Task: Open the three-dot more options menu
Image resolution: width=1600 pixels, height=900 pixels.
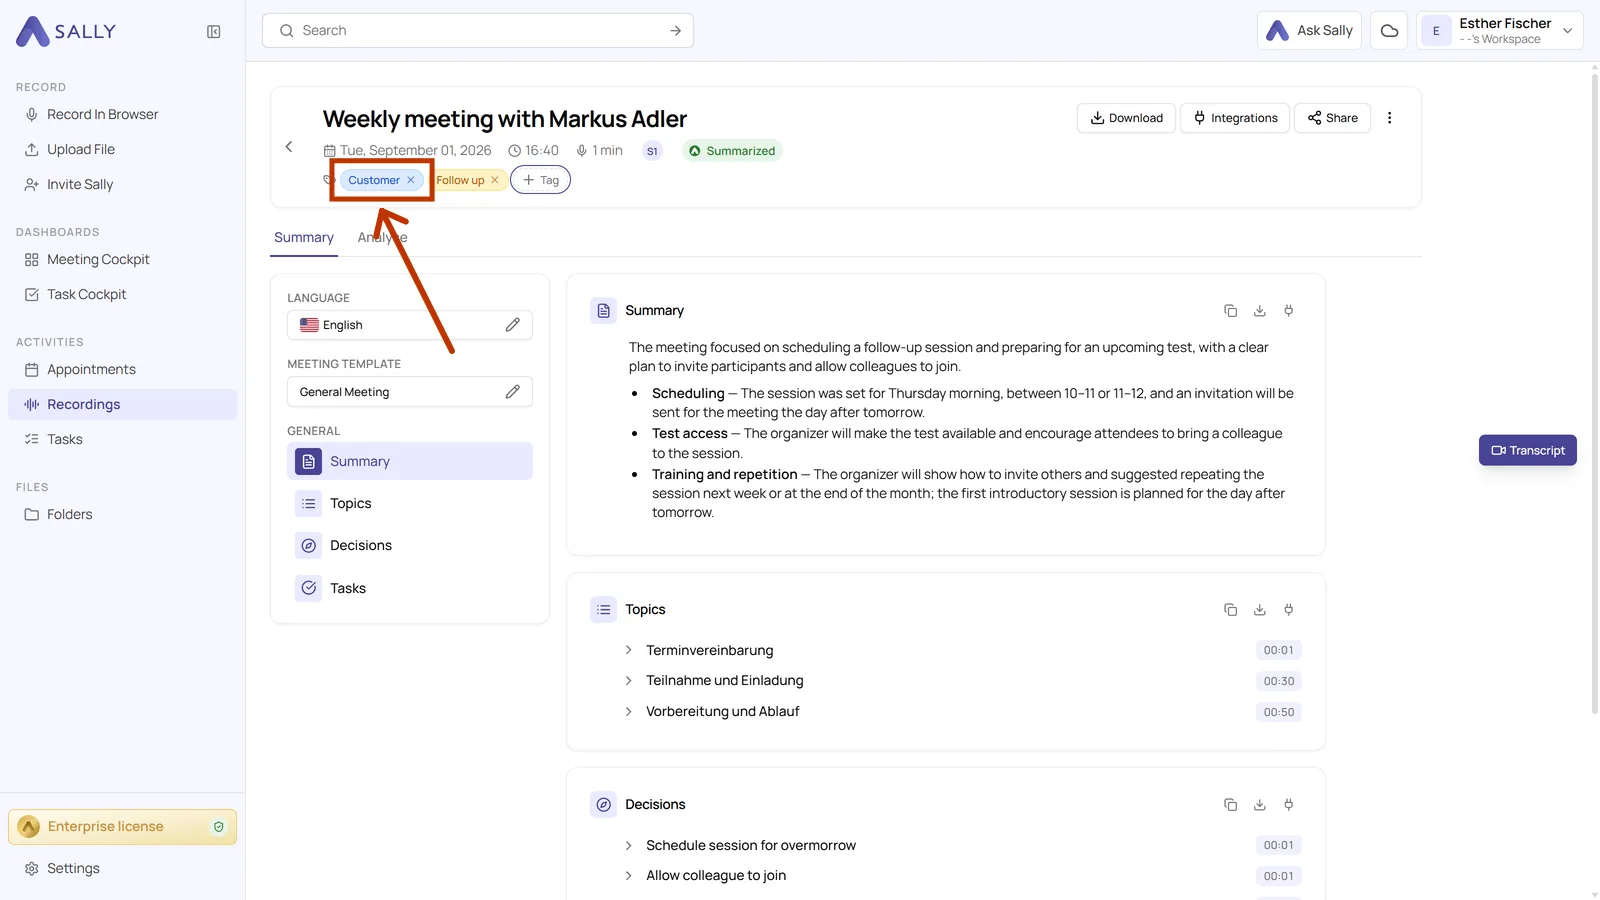Action: click(1389, 118)
